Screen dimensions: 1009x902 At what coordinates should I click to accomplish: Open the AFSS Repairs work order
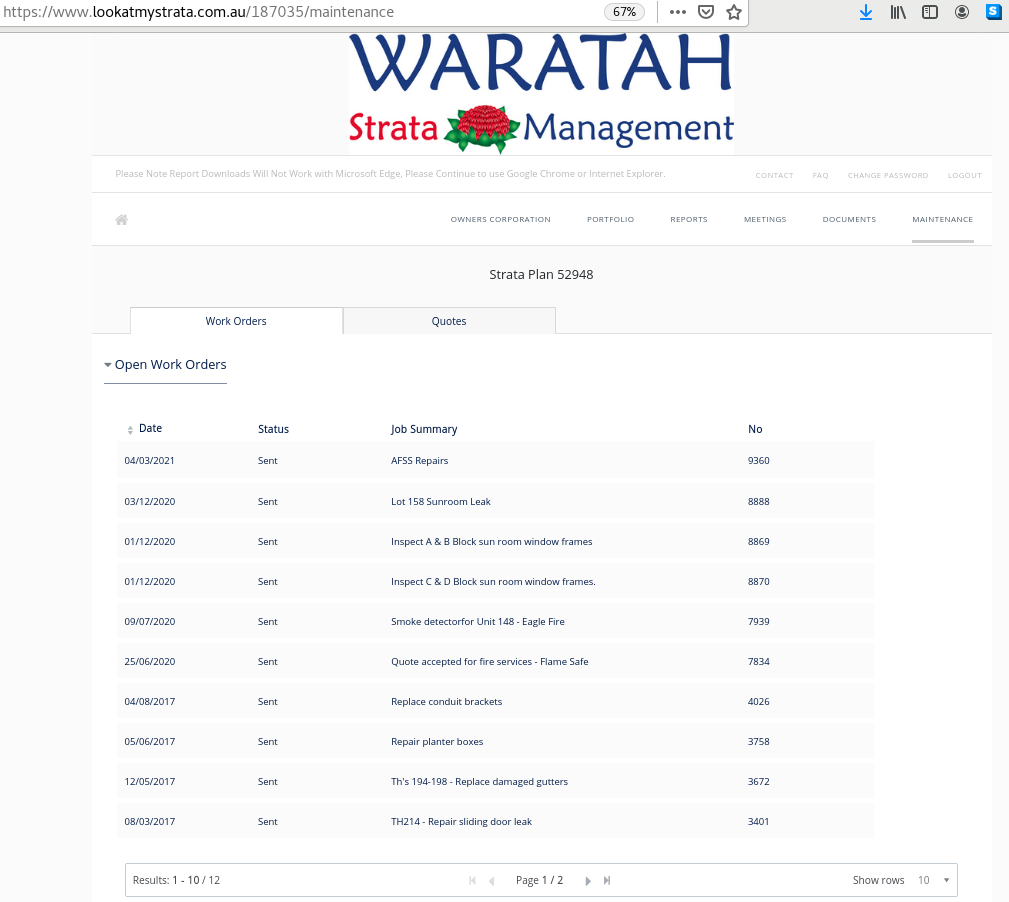(x=420, y=461)
